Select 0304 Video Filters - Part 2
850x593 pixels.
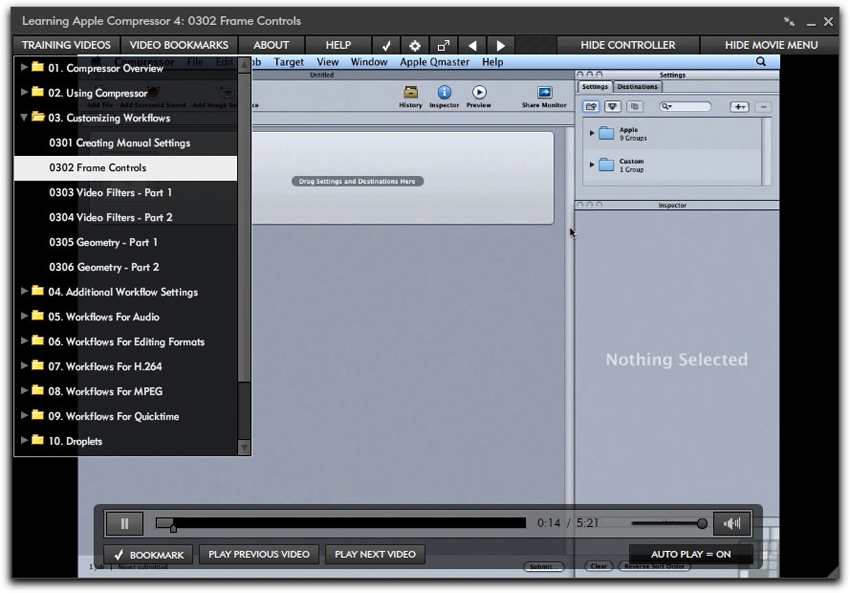[126, 217]
